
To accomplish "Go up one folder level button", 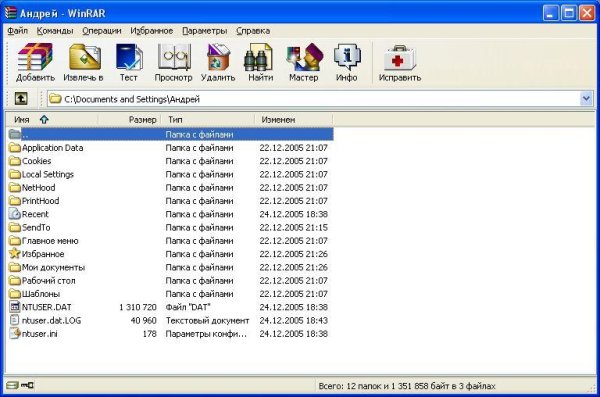I will pos(21,99).
